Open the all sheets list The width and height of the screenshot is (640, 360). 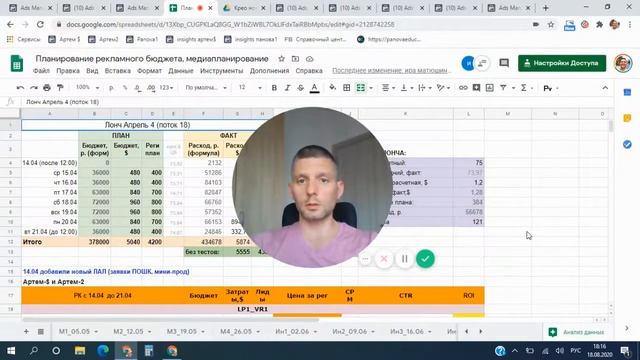(41, 331)
